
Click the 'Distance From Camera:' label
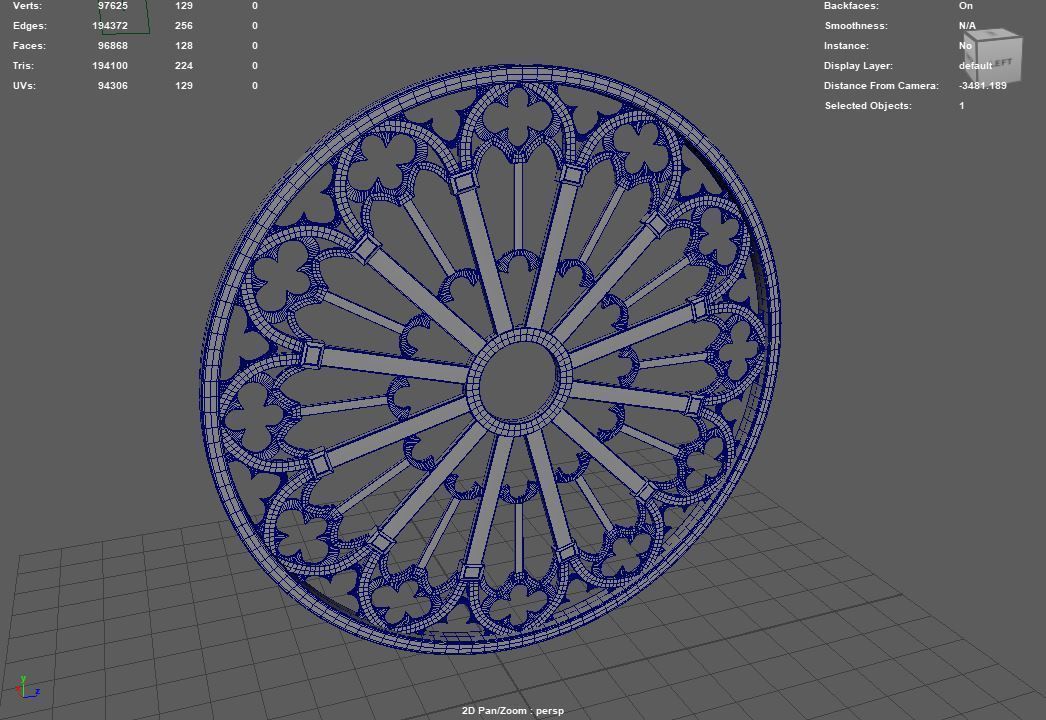point(881,85)
